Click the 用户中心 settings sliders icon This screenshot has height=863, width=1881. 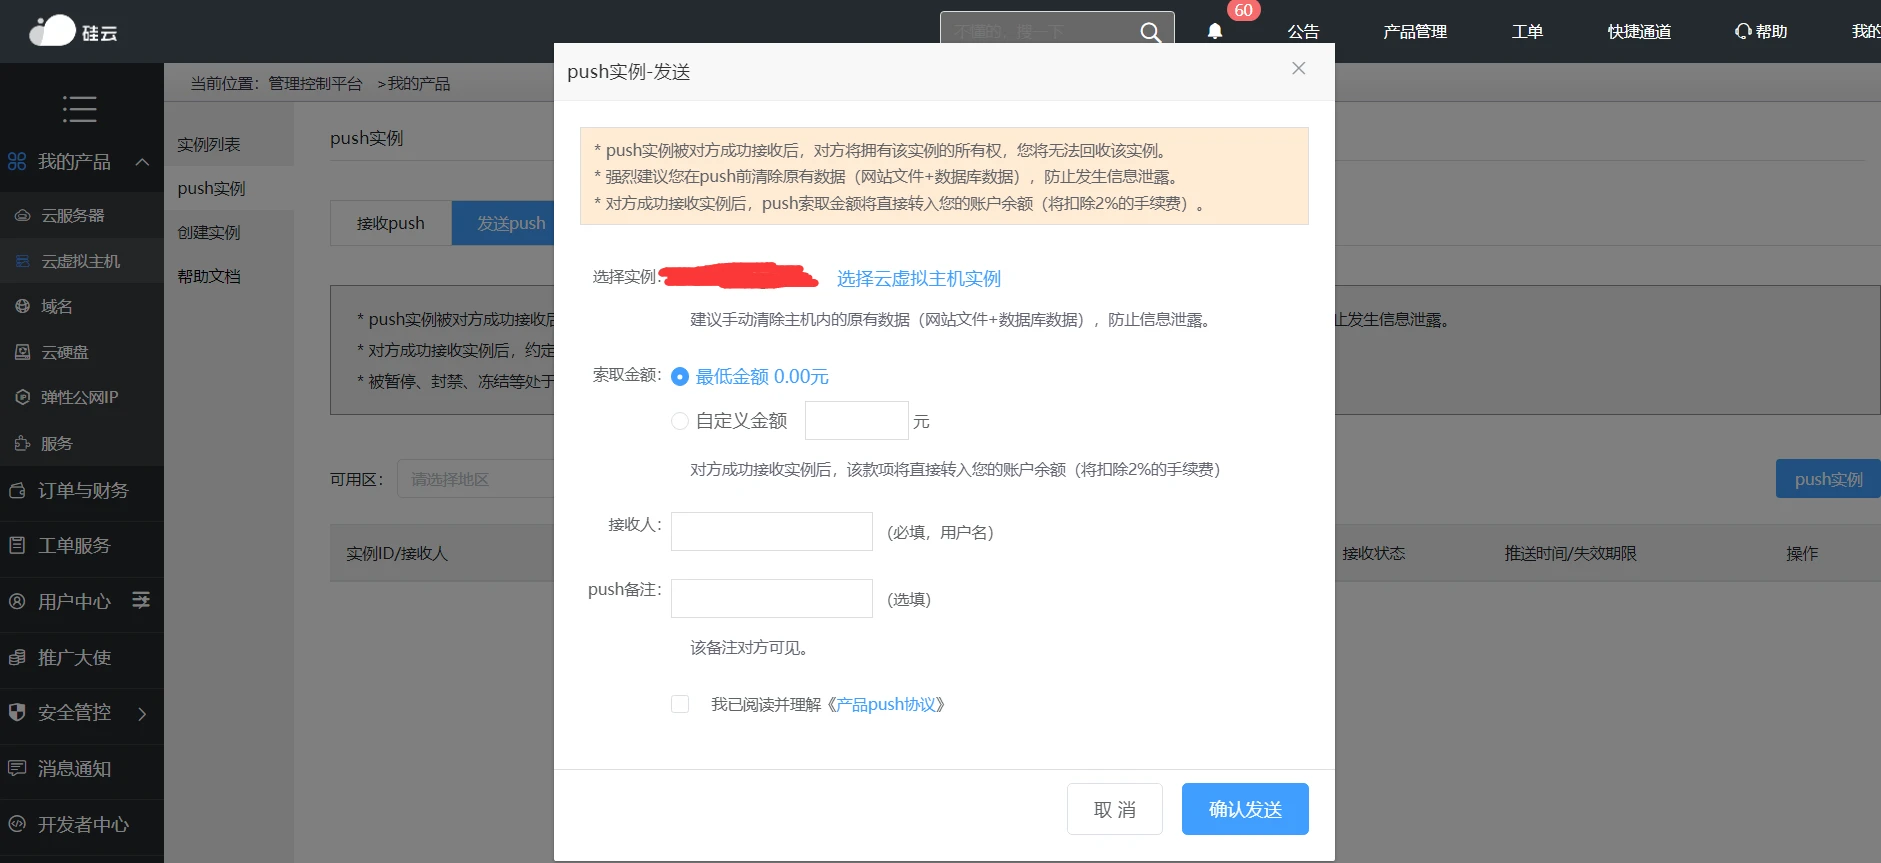pos(141,600)
